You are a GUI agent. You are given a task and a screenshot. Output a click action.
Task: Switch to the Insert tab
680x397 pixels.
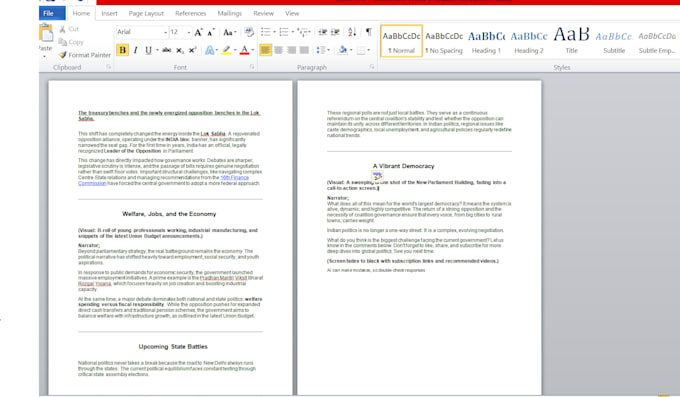[x=109, y=13]
